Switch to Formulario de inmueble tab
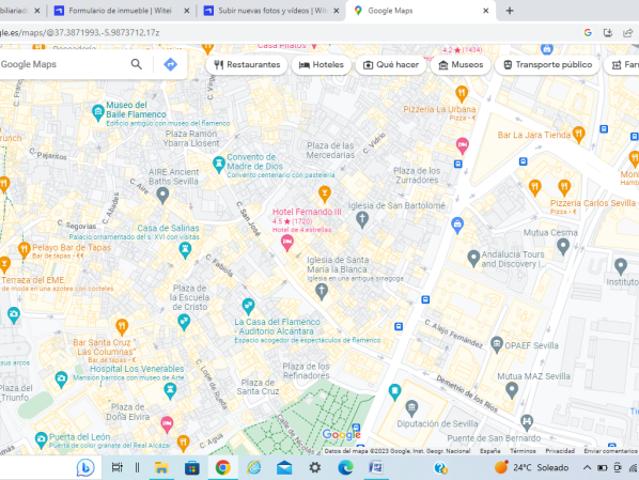Screen dimensions: 639x480 tap(120, 11)
